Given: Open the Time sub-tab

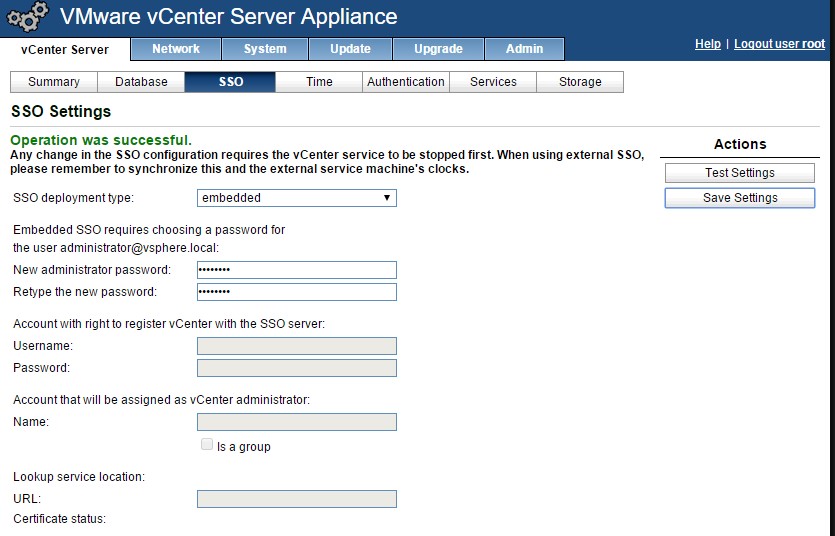Looking at the screenshot, I should [319, 82].
